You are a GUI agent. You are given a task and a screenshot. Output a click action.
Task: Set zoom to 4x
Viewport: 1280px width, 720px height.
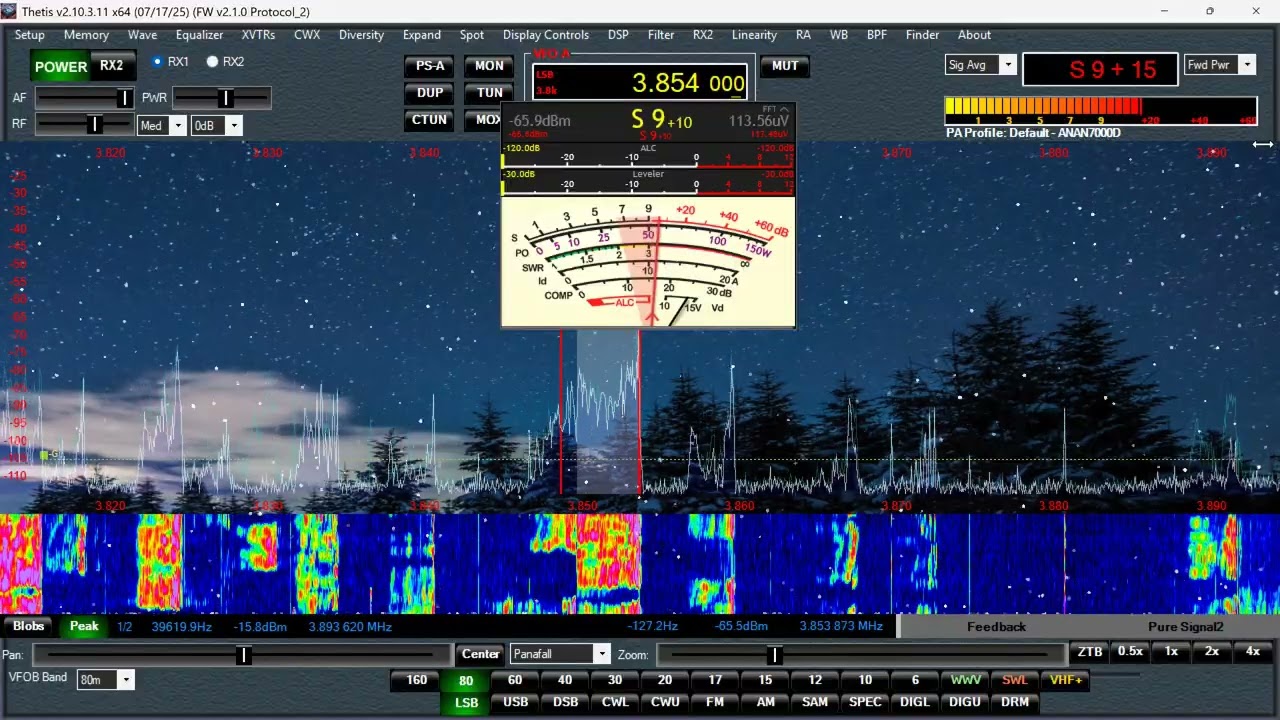[x=1253, y=651]
